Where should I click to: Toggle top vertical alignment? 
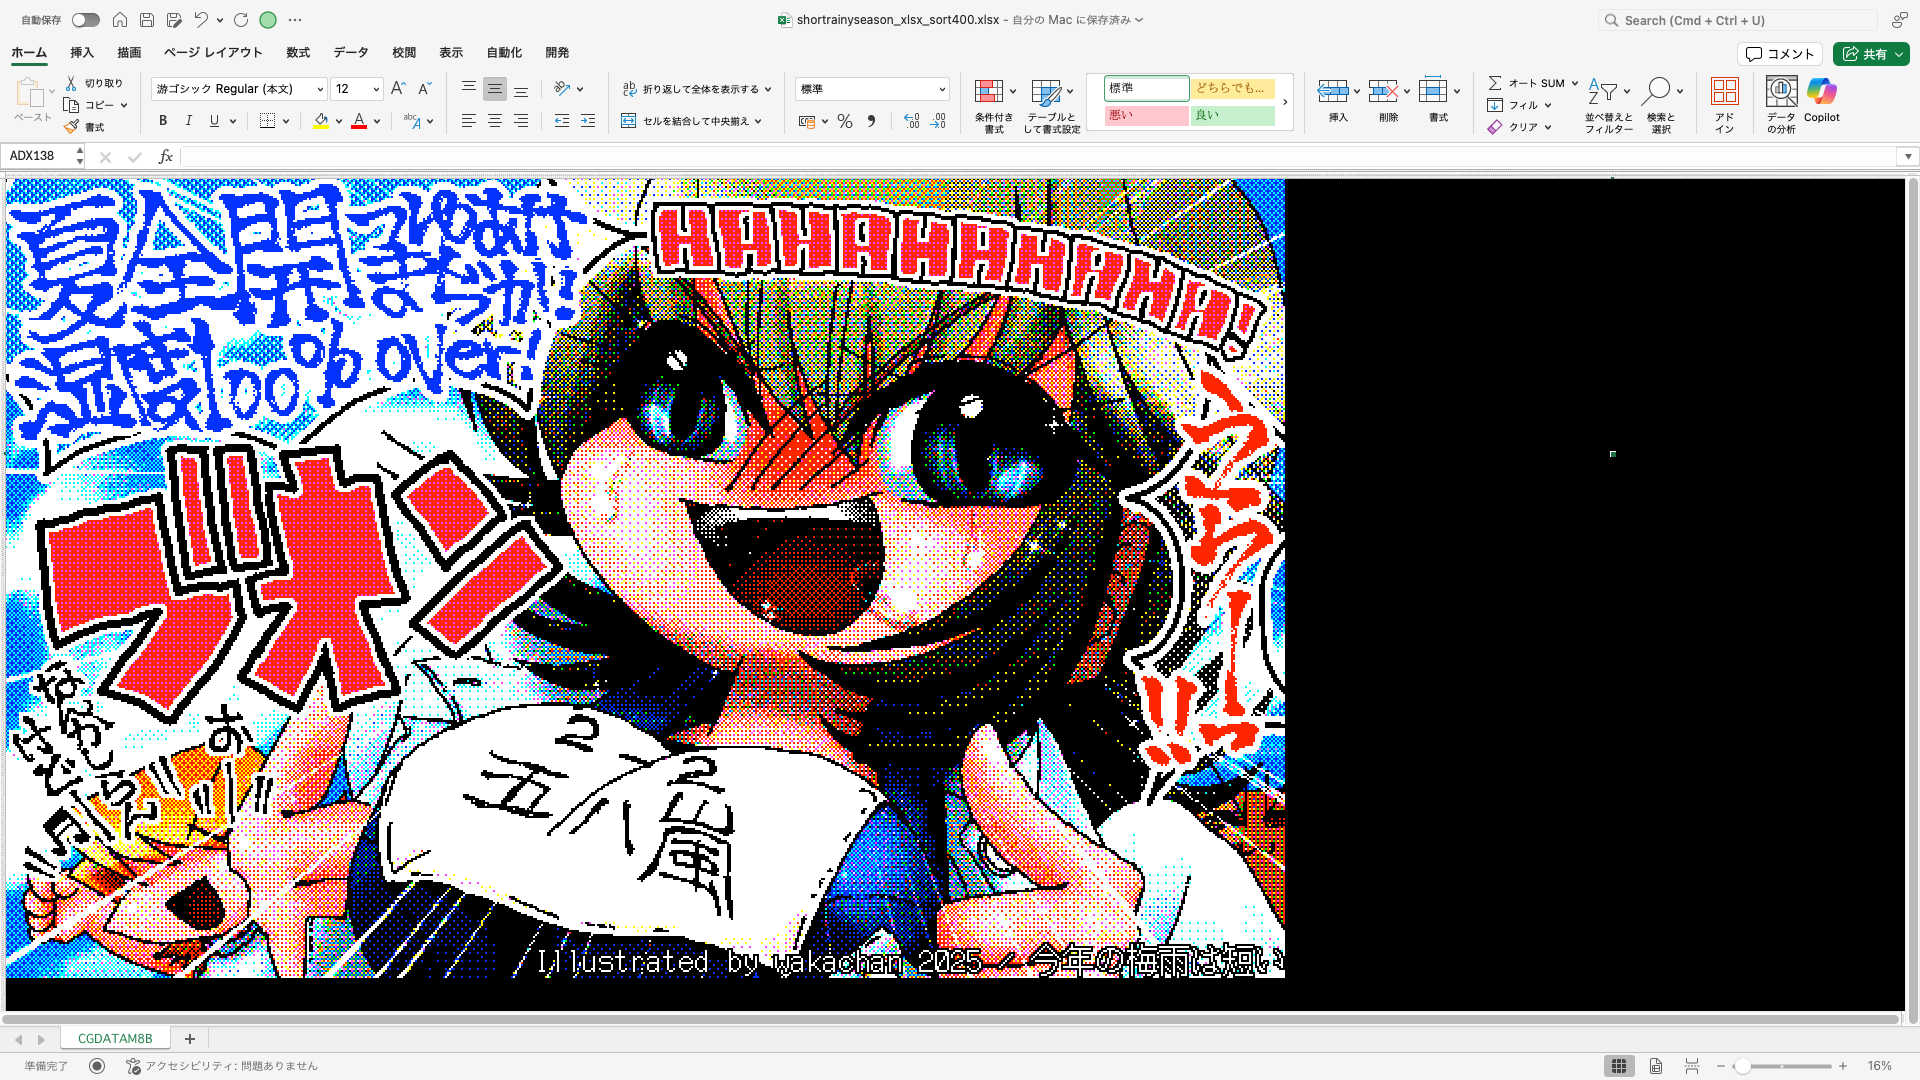(468, 89)
